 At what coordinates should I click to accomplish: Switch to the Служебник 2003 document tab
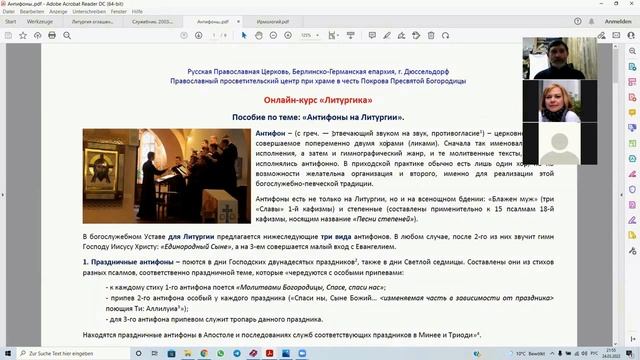point(153,21)
